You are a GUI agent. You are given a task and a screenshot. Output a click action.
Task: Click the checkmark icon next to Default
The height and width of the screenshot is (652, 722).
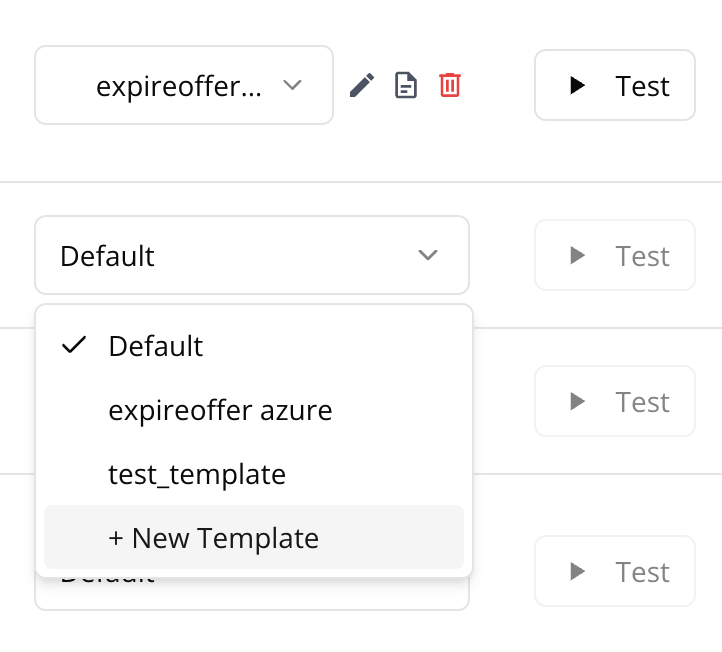(72, 346)
